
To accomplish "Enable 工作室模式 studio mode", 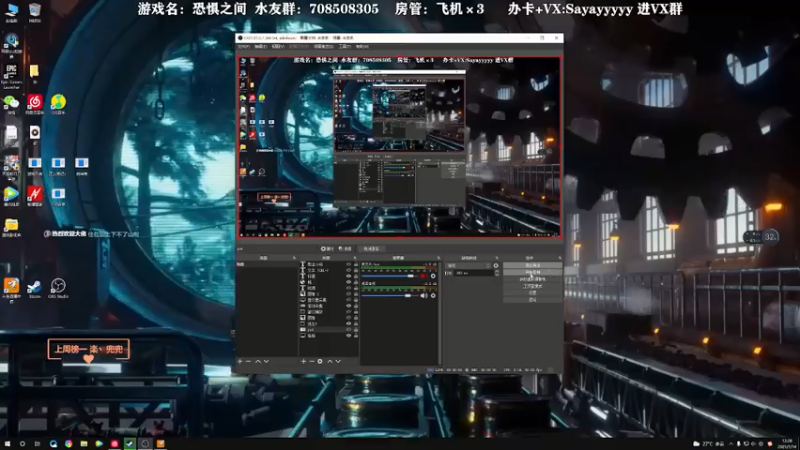I will click(x=533, y=286).
